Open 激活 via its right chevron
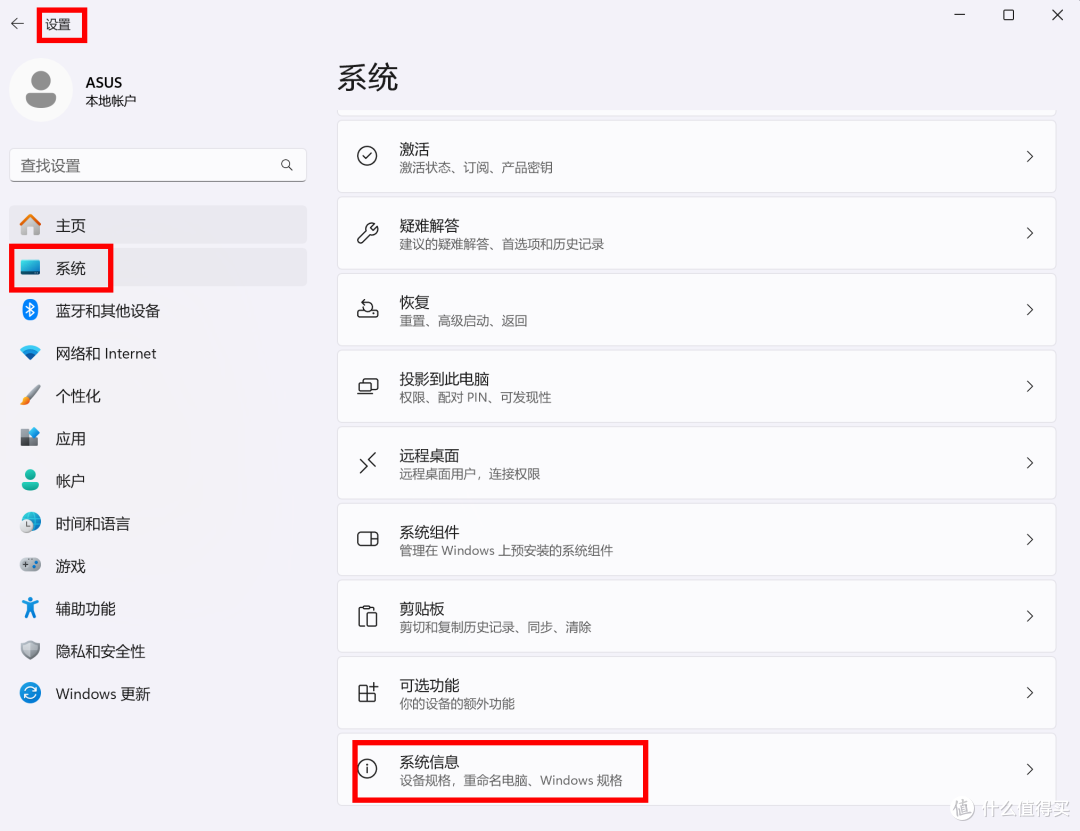The width and height of the screenshot is (1080, 831). pos(1030,156)
